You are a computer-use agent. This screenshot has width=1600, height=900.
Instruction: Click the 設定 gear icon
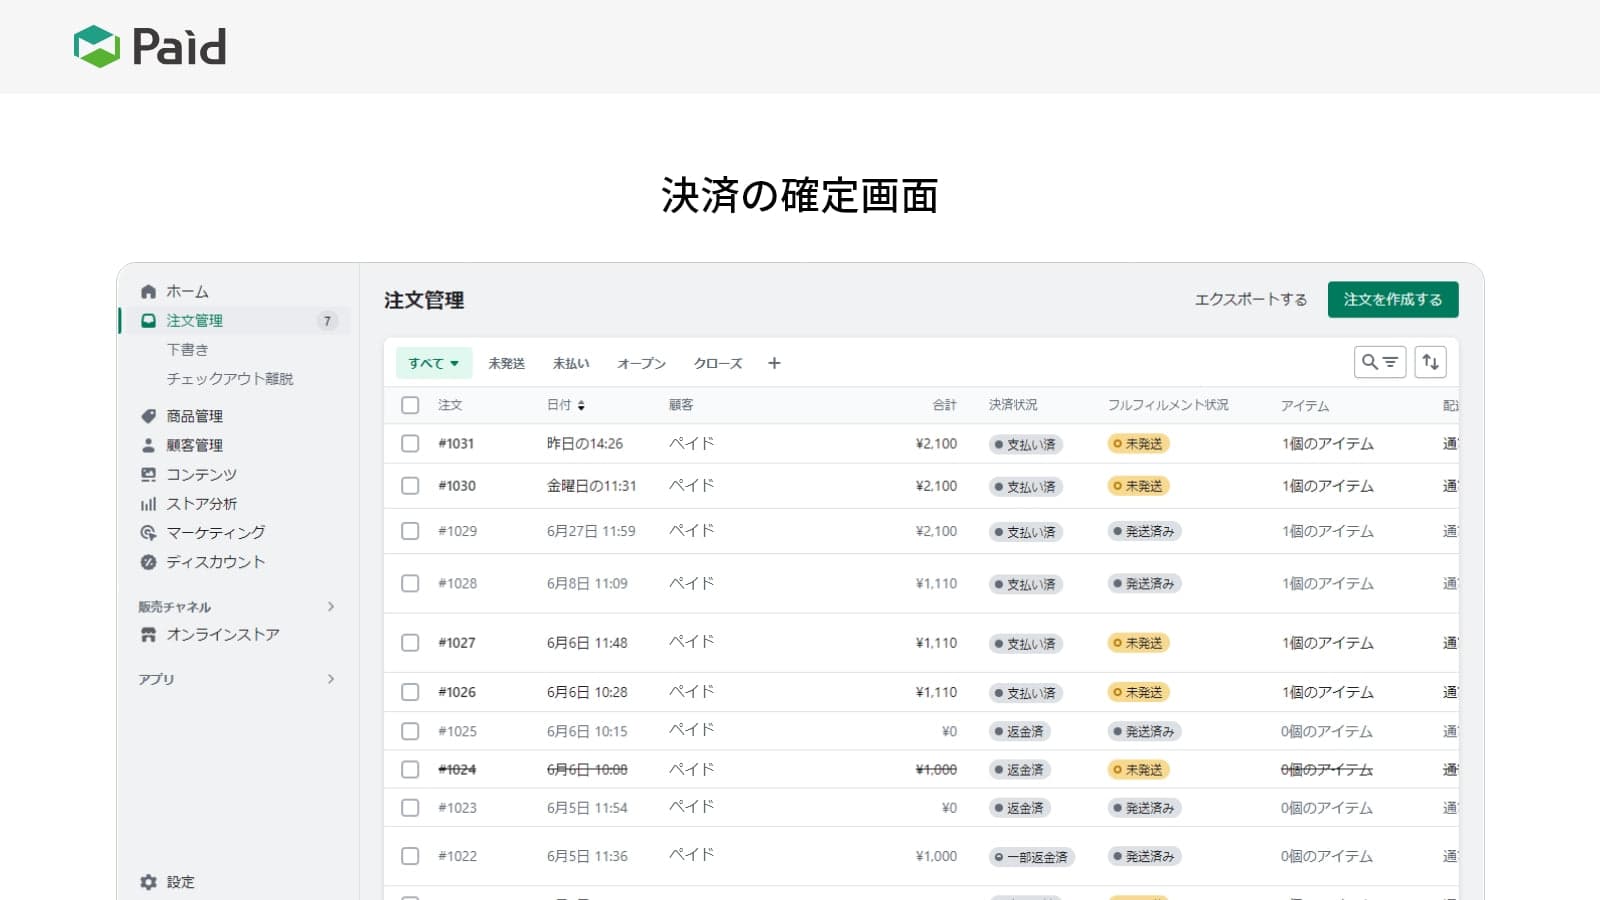pos(149,882)
